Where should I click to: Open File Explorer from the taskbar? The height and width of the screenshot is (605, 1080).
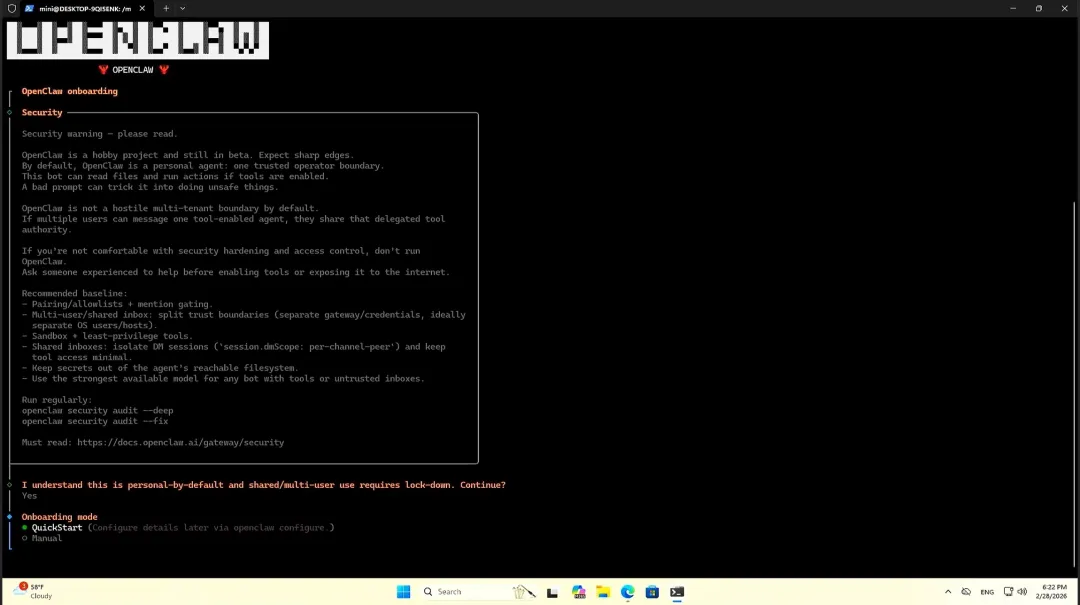[x=603, y=592]
